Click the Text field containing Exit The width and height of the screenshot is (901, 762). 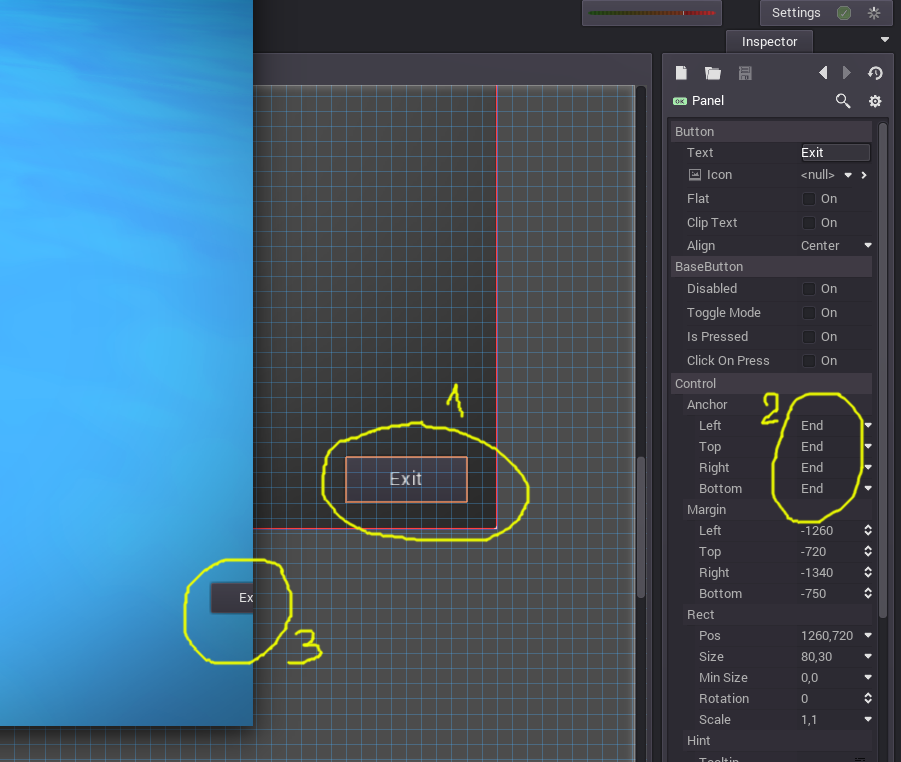tap(834, 152)
